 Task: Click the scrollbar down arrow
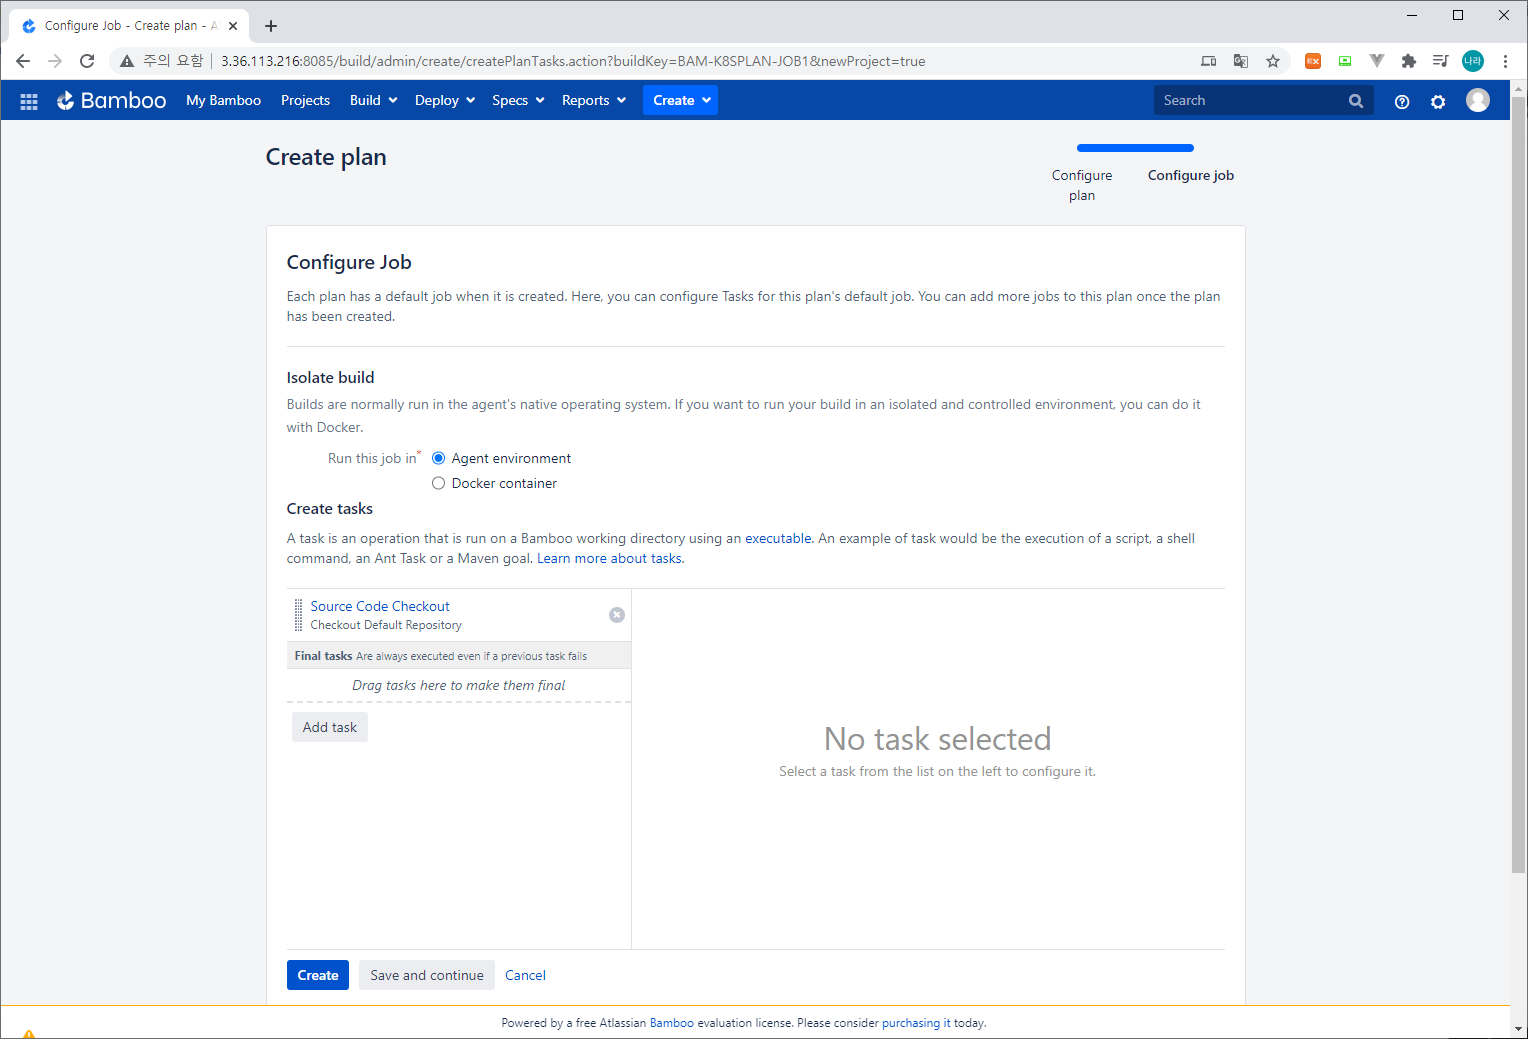[1518, 1028]
